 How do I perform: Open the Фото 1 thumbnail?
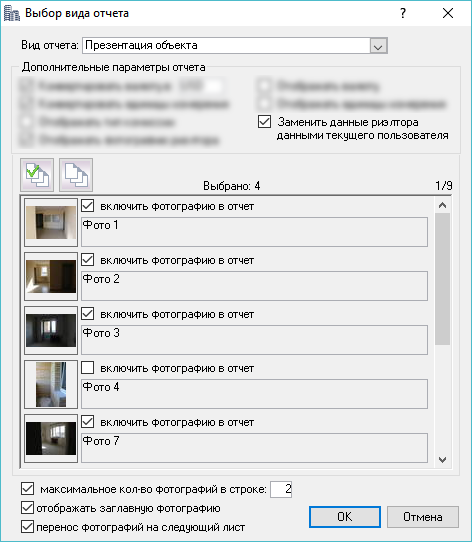click(51, 222)
